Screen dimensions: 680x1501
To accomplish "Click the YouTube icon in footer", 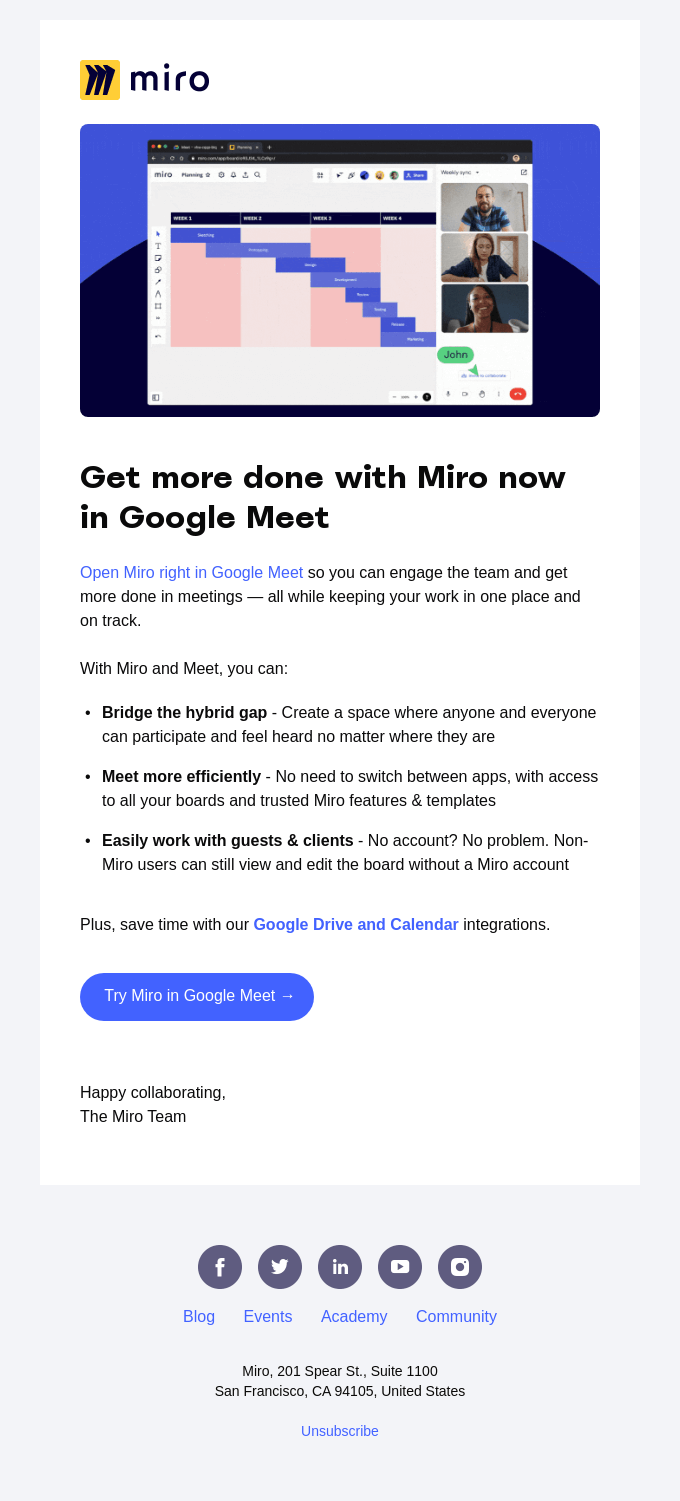I will (400, 1267).
